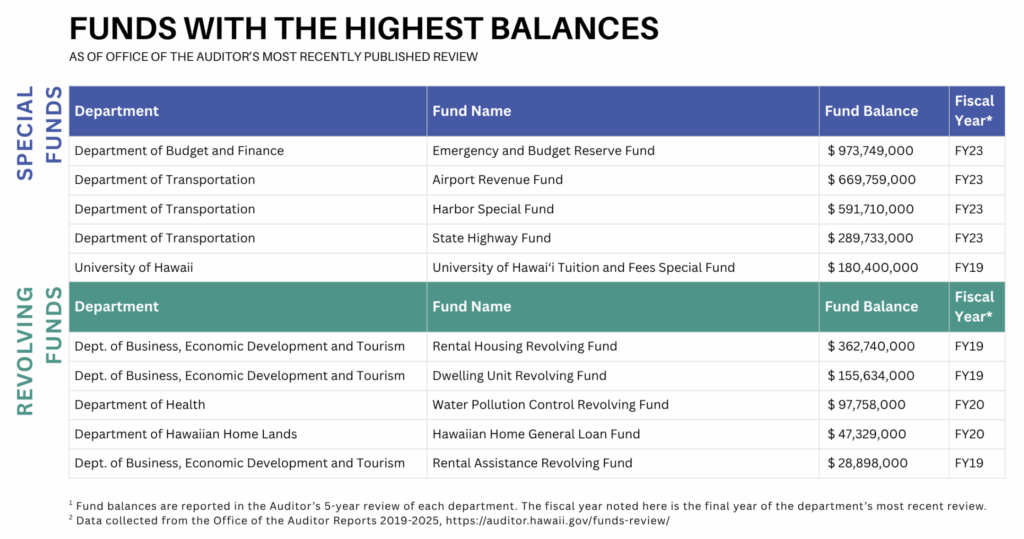Click the Special Funds 'Fund Balance' header
The width and height of the screenshot is (1024, 539).
pos(871,111)
